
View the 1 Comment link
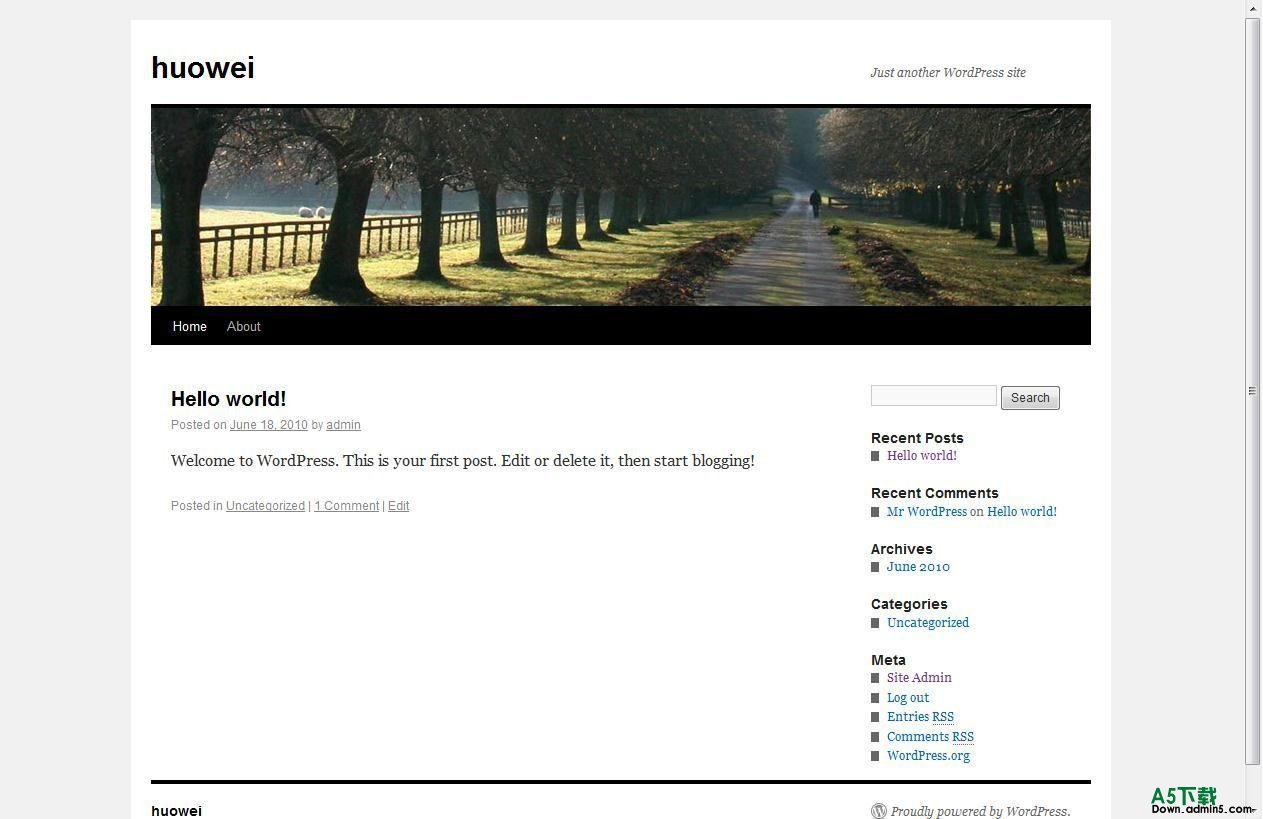[346, 505]
